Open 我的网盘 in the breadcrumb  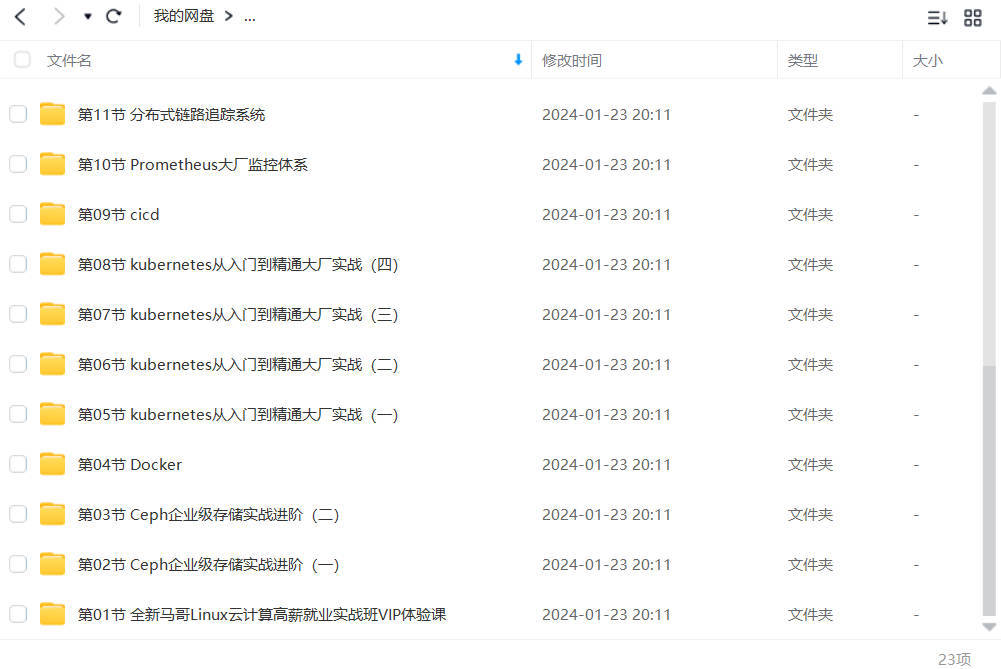coord(183,16)
